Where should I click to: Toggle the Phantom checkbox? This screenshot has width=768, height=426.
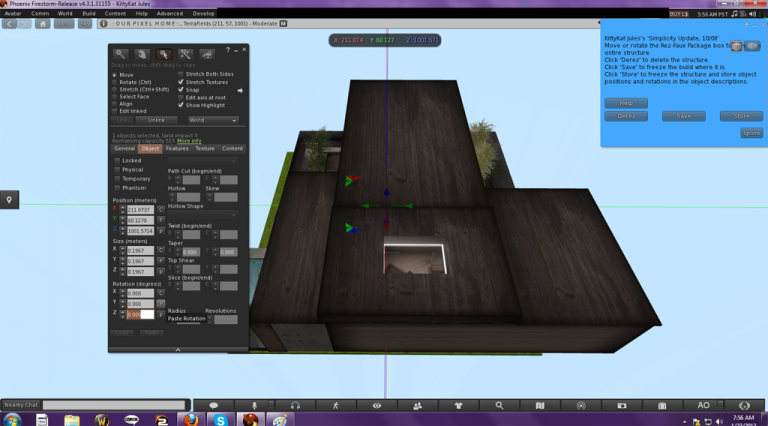tap(117, 188)
